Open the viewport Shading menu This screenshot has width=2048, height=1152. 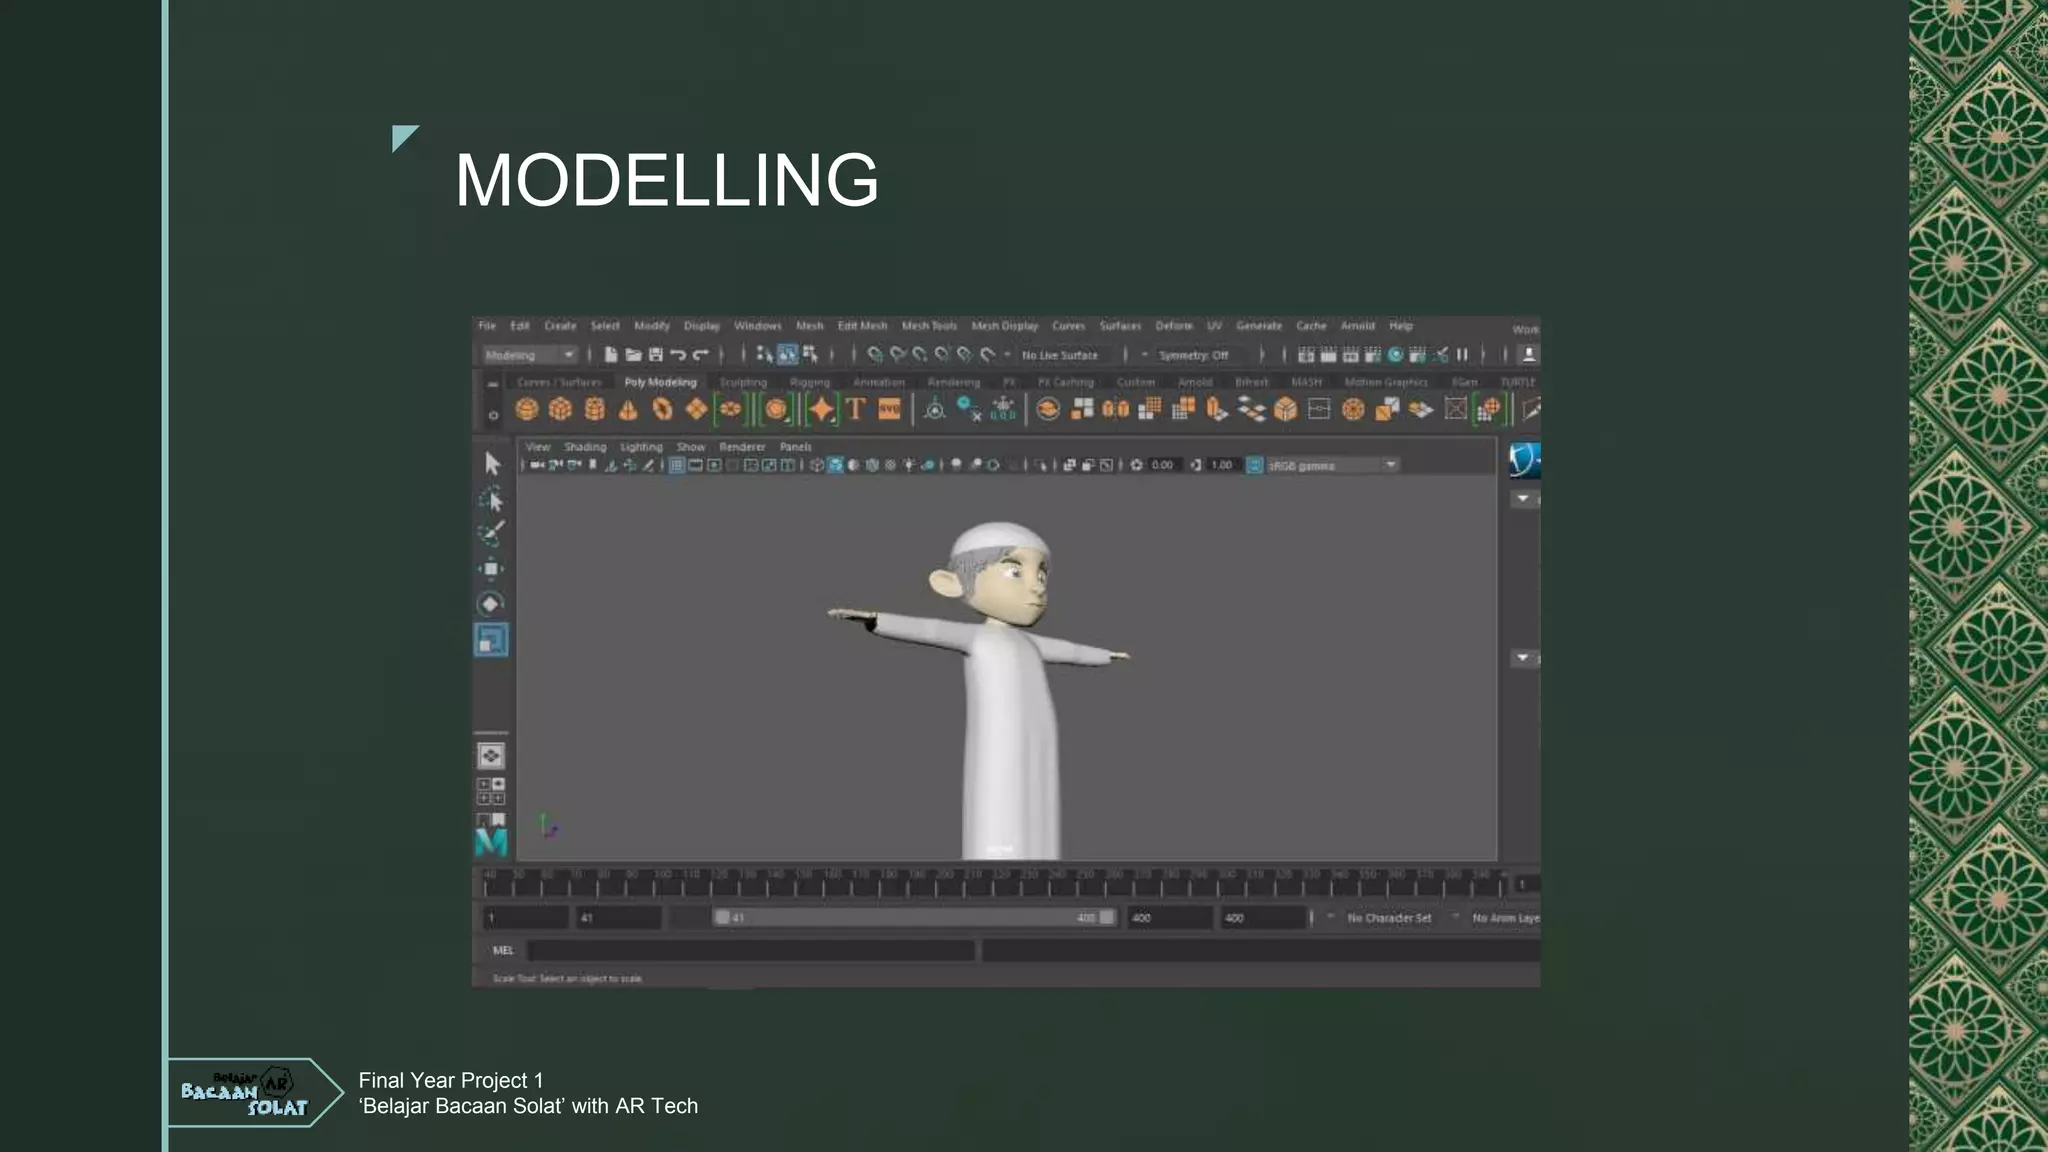click(585, 447)
